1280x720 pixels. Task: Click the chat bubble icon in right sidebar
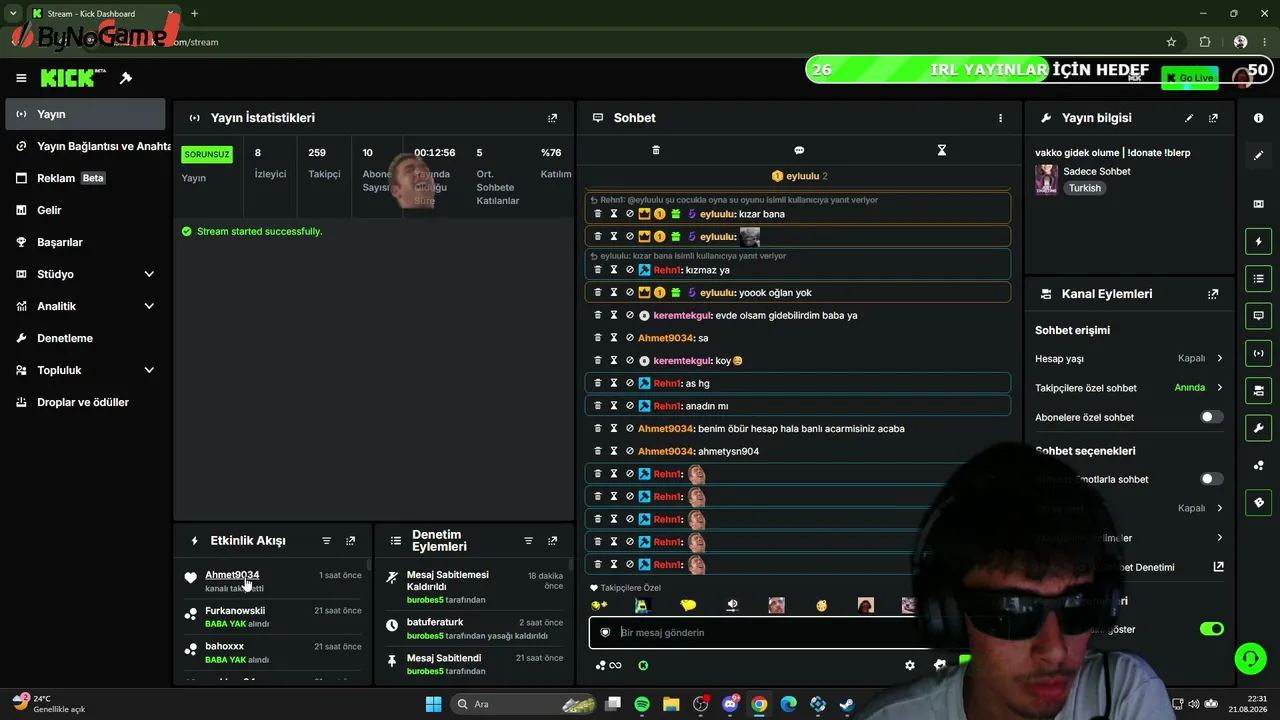pos(1259,315)
